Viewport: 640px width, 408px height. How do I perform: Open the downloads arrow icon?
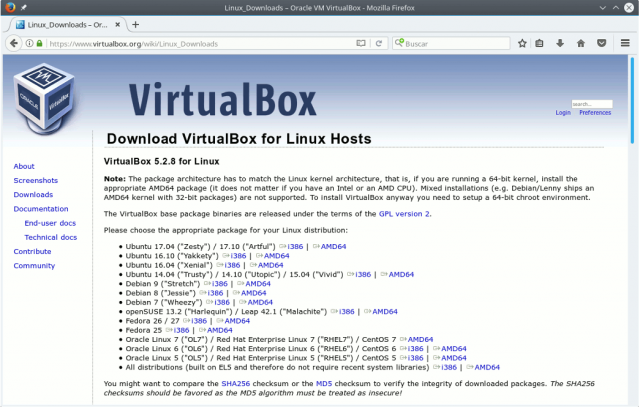point(560,43)
